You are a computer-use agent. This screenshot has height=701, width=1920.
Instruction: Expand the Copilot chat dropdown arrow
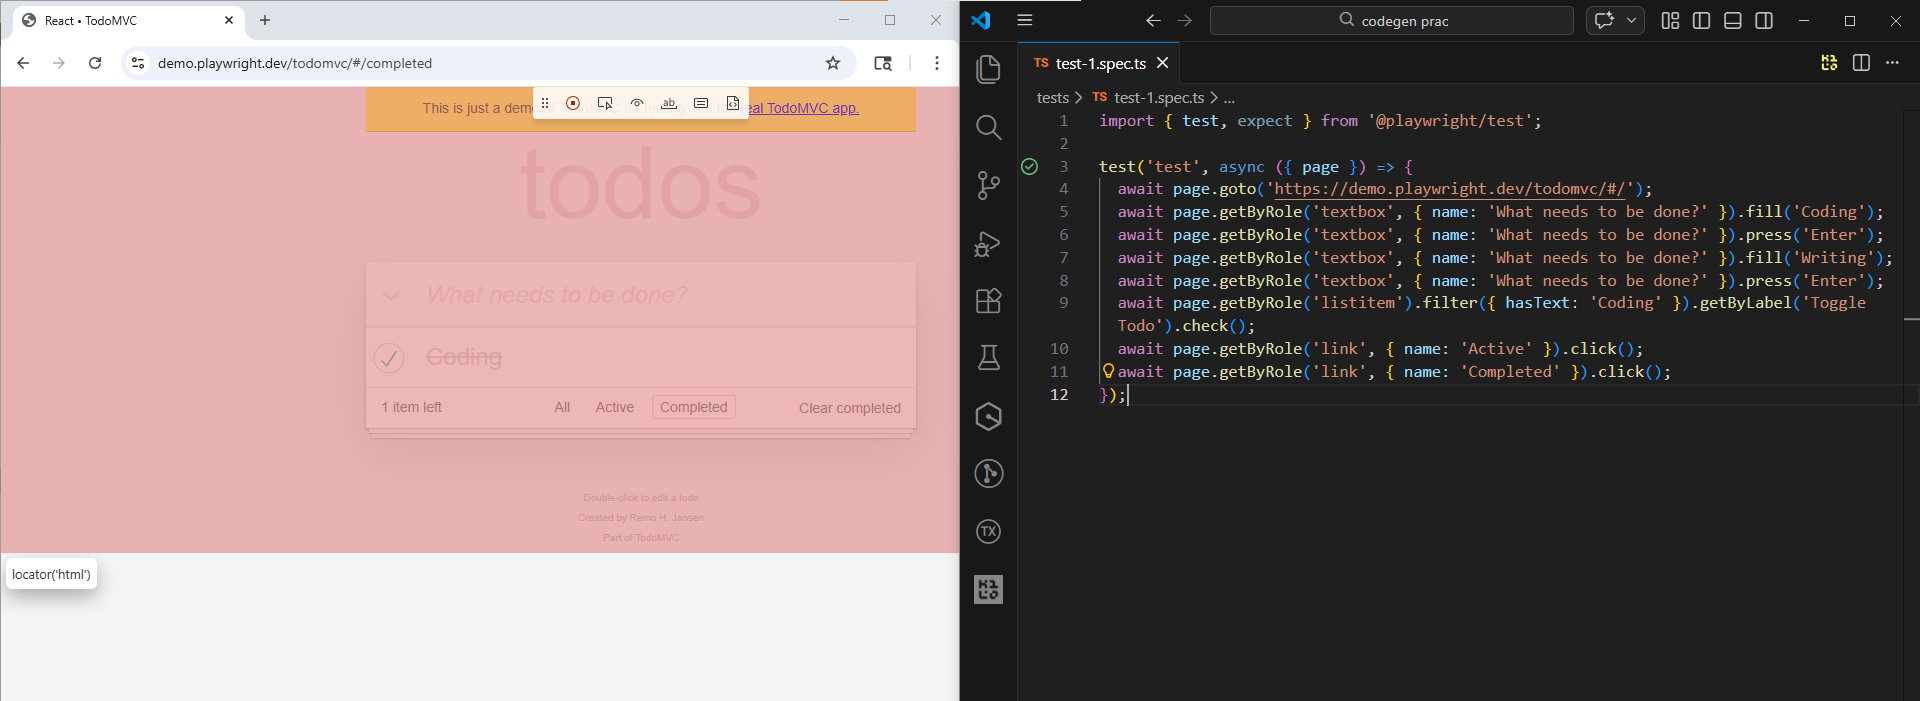coord(1632,21)
